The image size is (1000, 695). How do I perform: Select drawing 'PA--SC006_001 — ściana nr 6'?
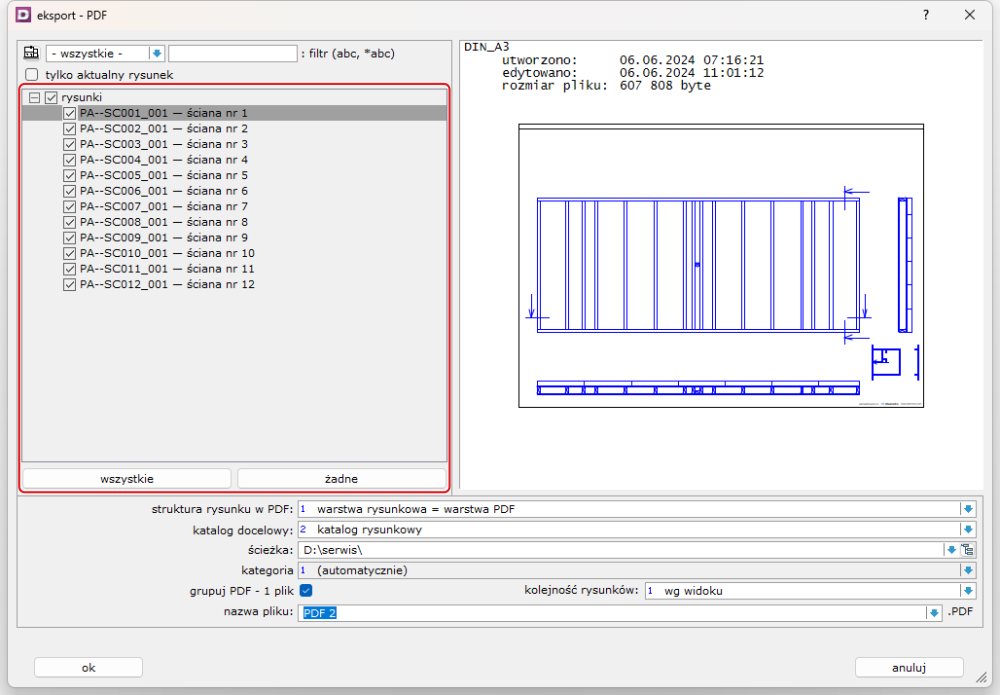tap(164, 191)
